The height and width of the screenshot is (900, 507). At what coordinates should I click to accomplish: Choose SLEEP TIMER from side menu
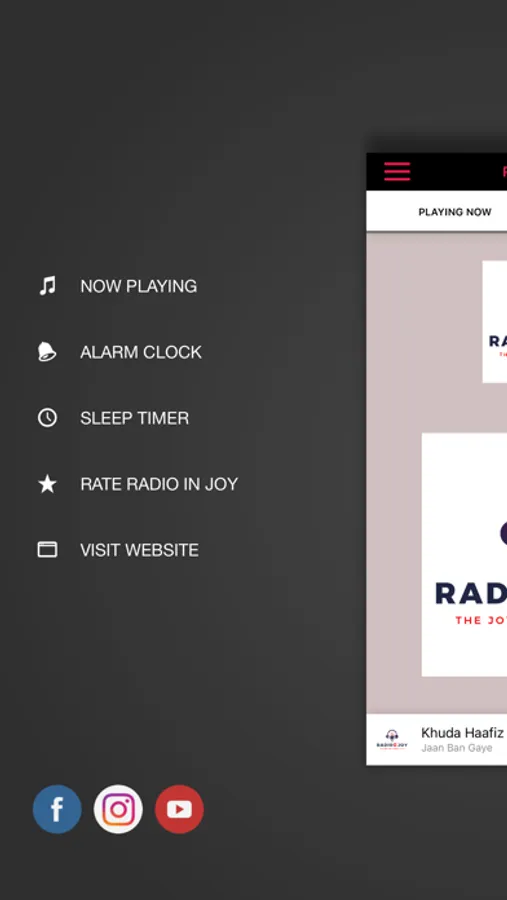coord(134,418)
